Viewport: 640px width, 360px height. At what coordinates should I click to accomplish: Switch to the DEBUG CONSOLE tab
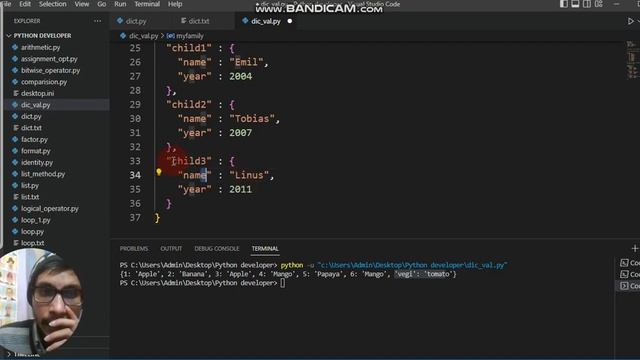[217, 249]
